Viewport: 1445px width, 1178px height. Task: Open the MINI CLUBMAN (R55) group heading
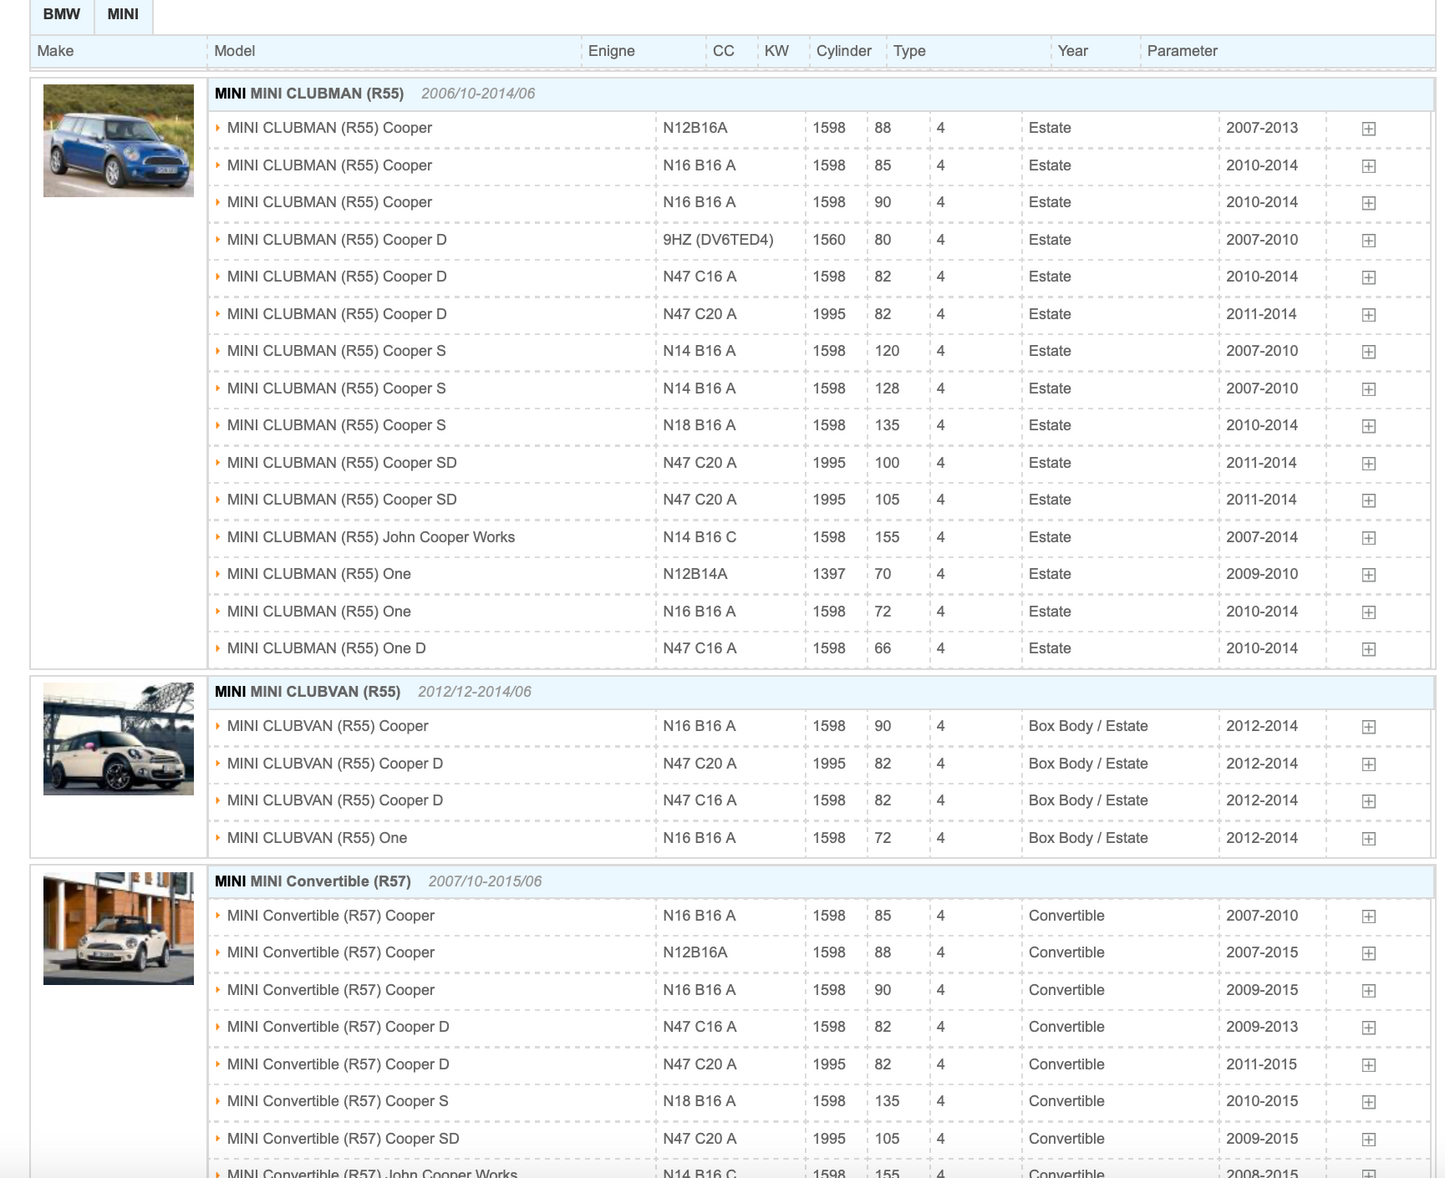pyautogui.click(x=309, y=93)
